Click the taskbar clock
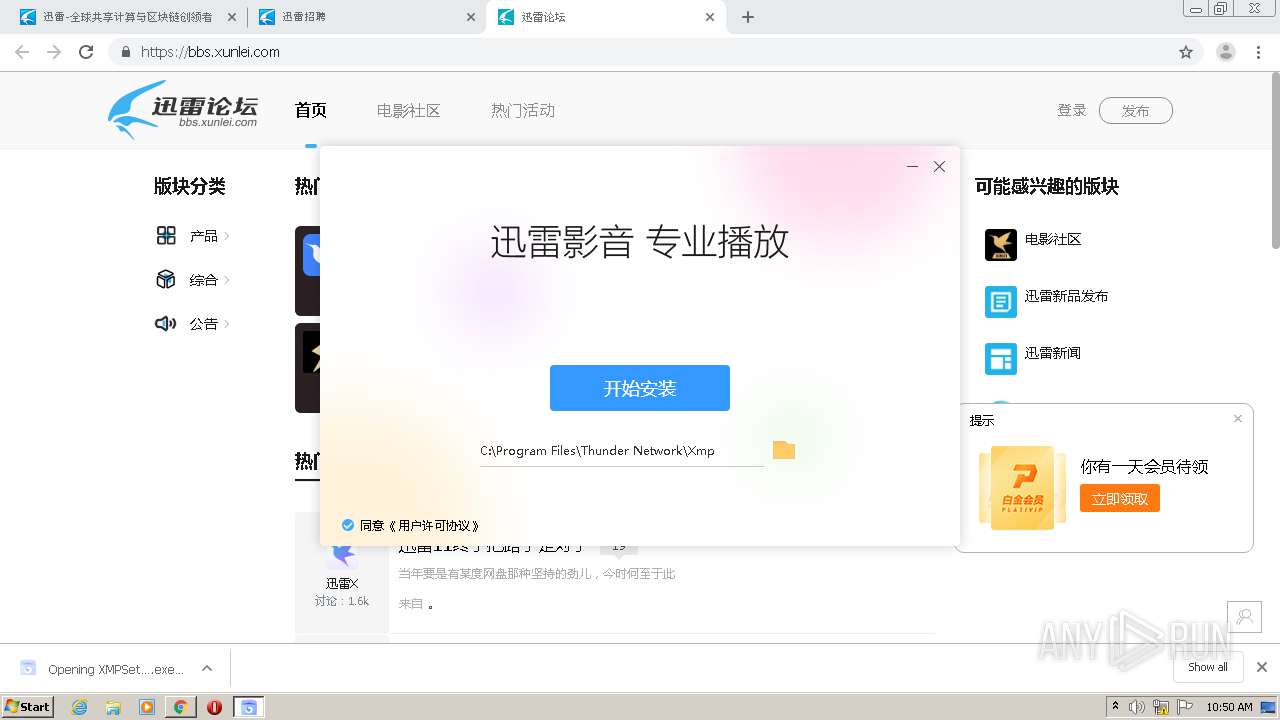The width and height of the screenshot is (1280, 720). click(1229, 707)
